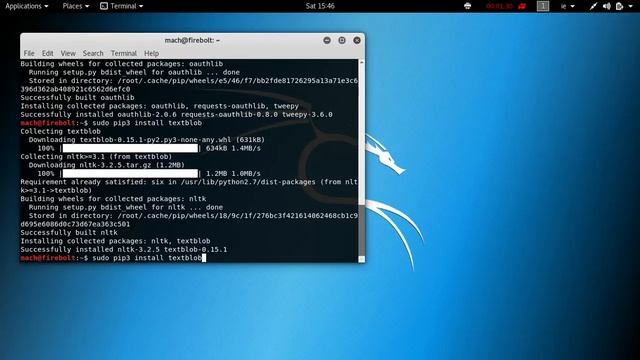
Task: Click 'Successfully built nltk' line
Action: pyautogui.click(x=69, y=233)
